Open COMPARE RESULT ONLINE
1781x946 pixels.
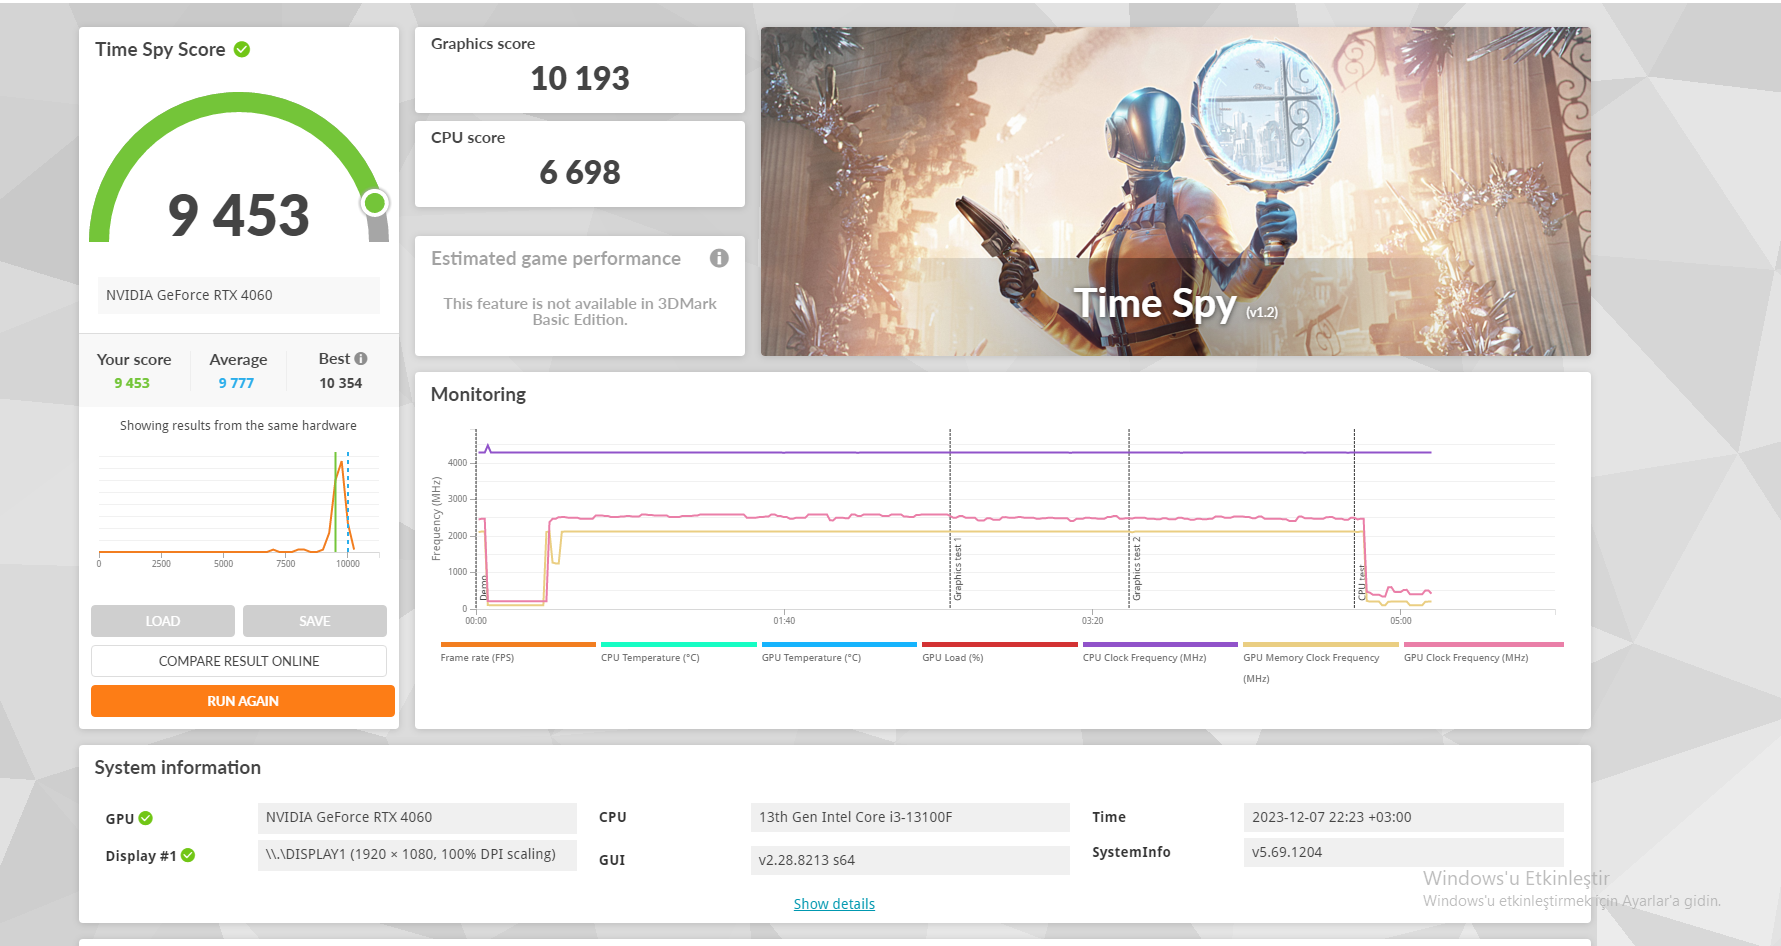point(239,661)
